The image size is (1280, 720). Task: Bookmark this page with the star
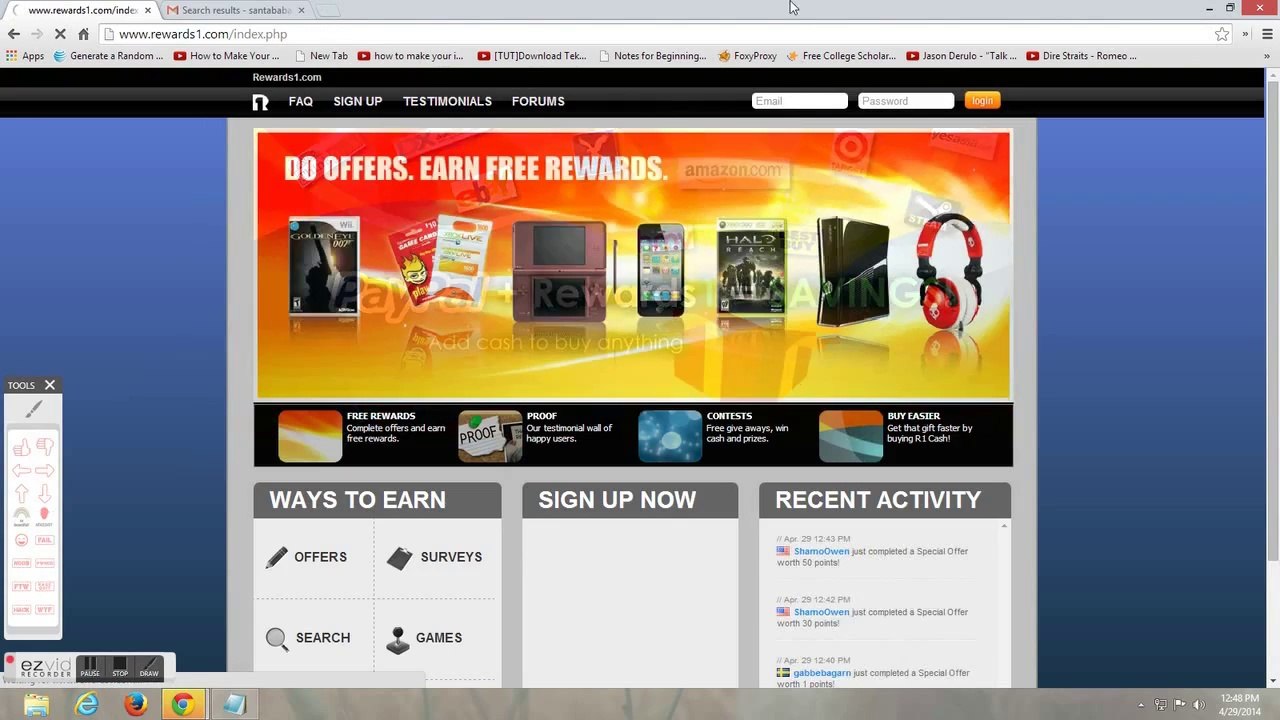1222,34
